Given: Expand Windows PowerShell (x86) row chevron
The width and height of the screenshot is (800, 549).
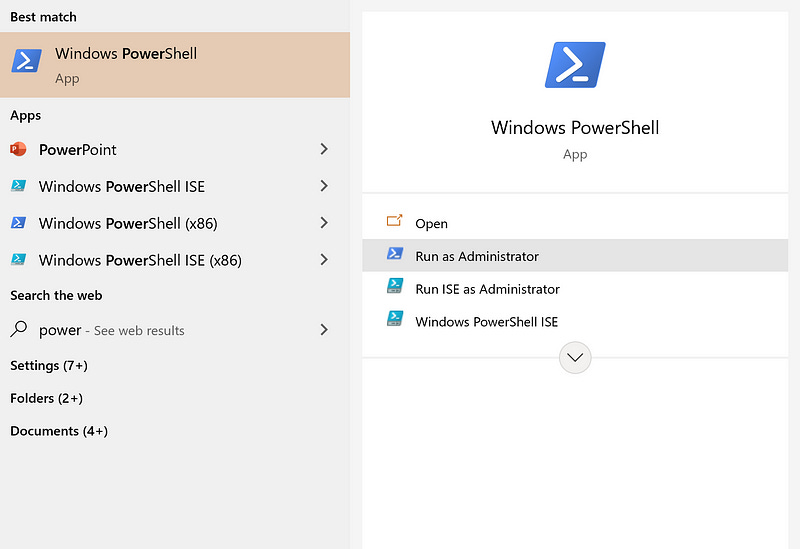Looking at the screenshot, I should click(324, 222).
